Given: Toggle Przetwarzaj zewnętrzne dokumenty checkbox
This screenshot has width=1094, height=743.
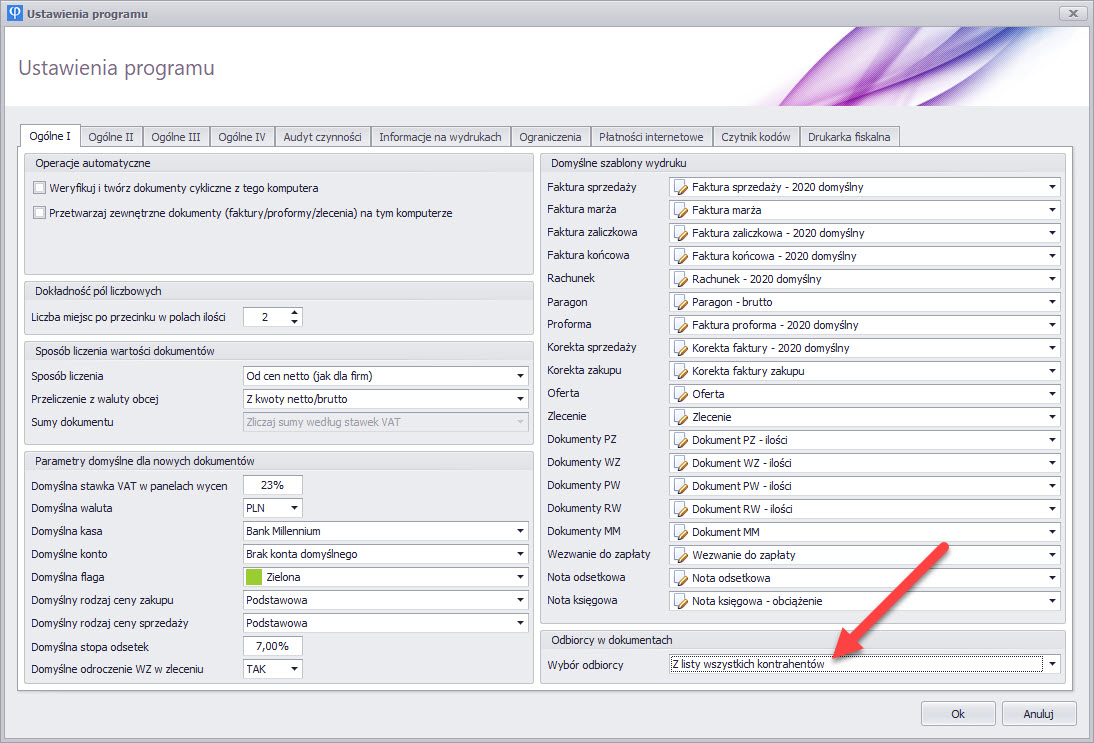Looking at the screenshot, I should click(40, 213).
